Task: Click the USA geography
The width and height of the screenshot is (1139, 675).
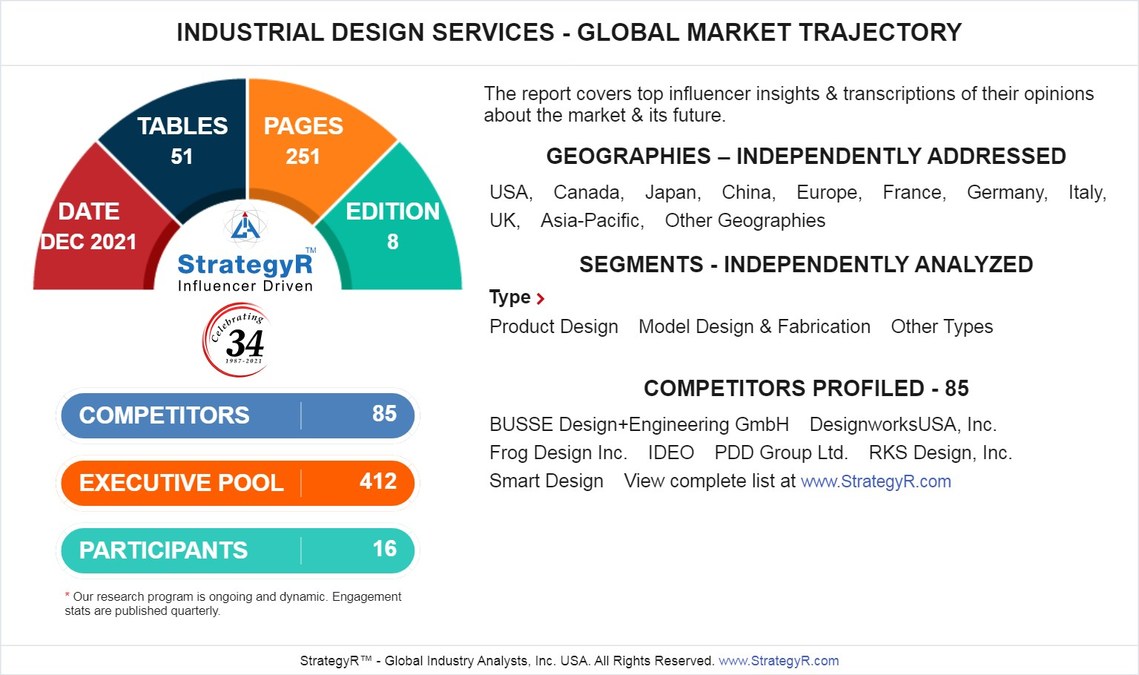Action: pos(511,193)
